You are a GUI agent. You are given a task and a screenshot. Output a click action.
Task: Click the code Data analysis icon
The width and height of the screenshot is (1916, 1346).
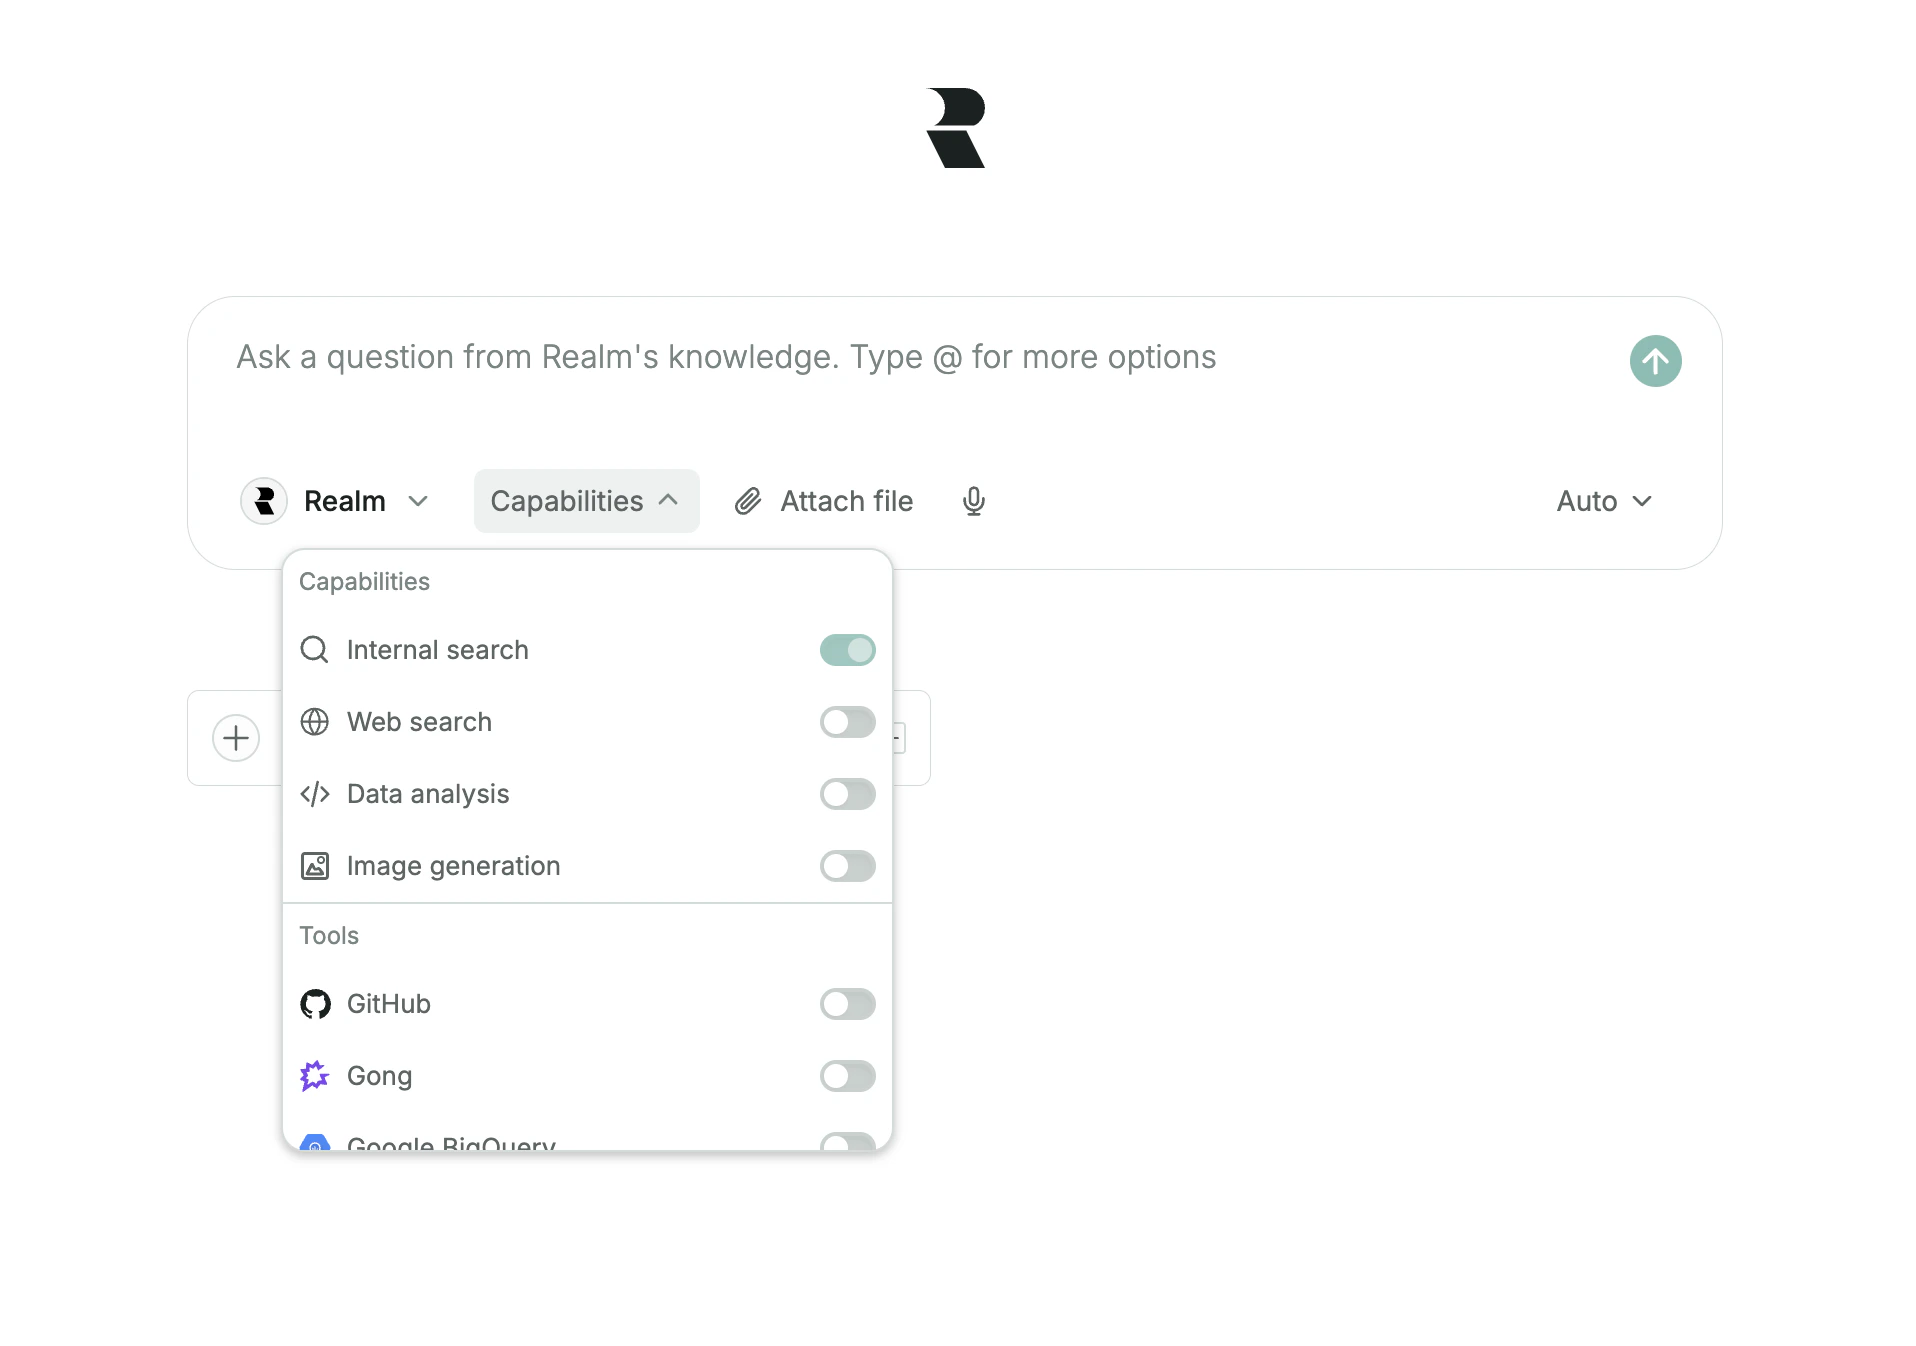315,794
